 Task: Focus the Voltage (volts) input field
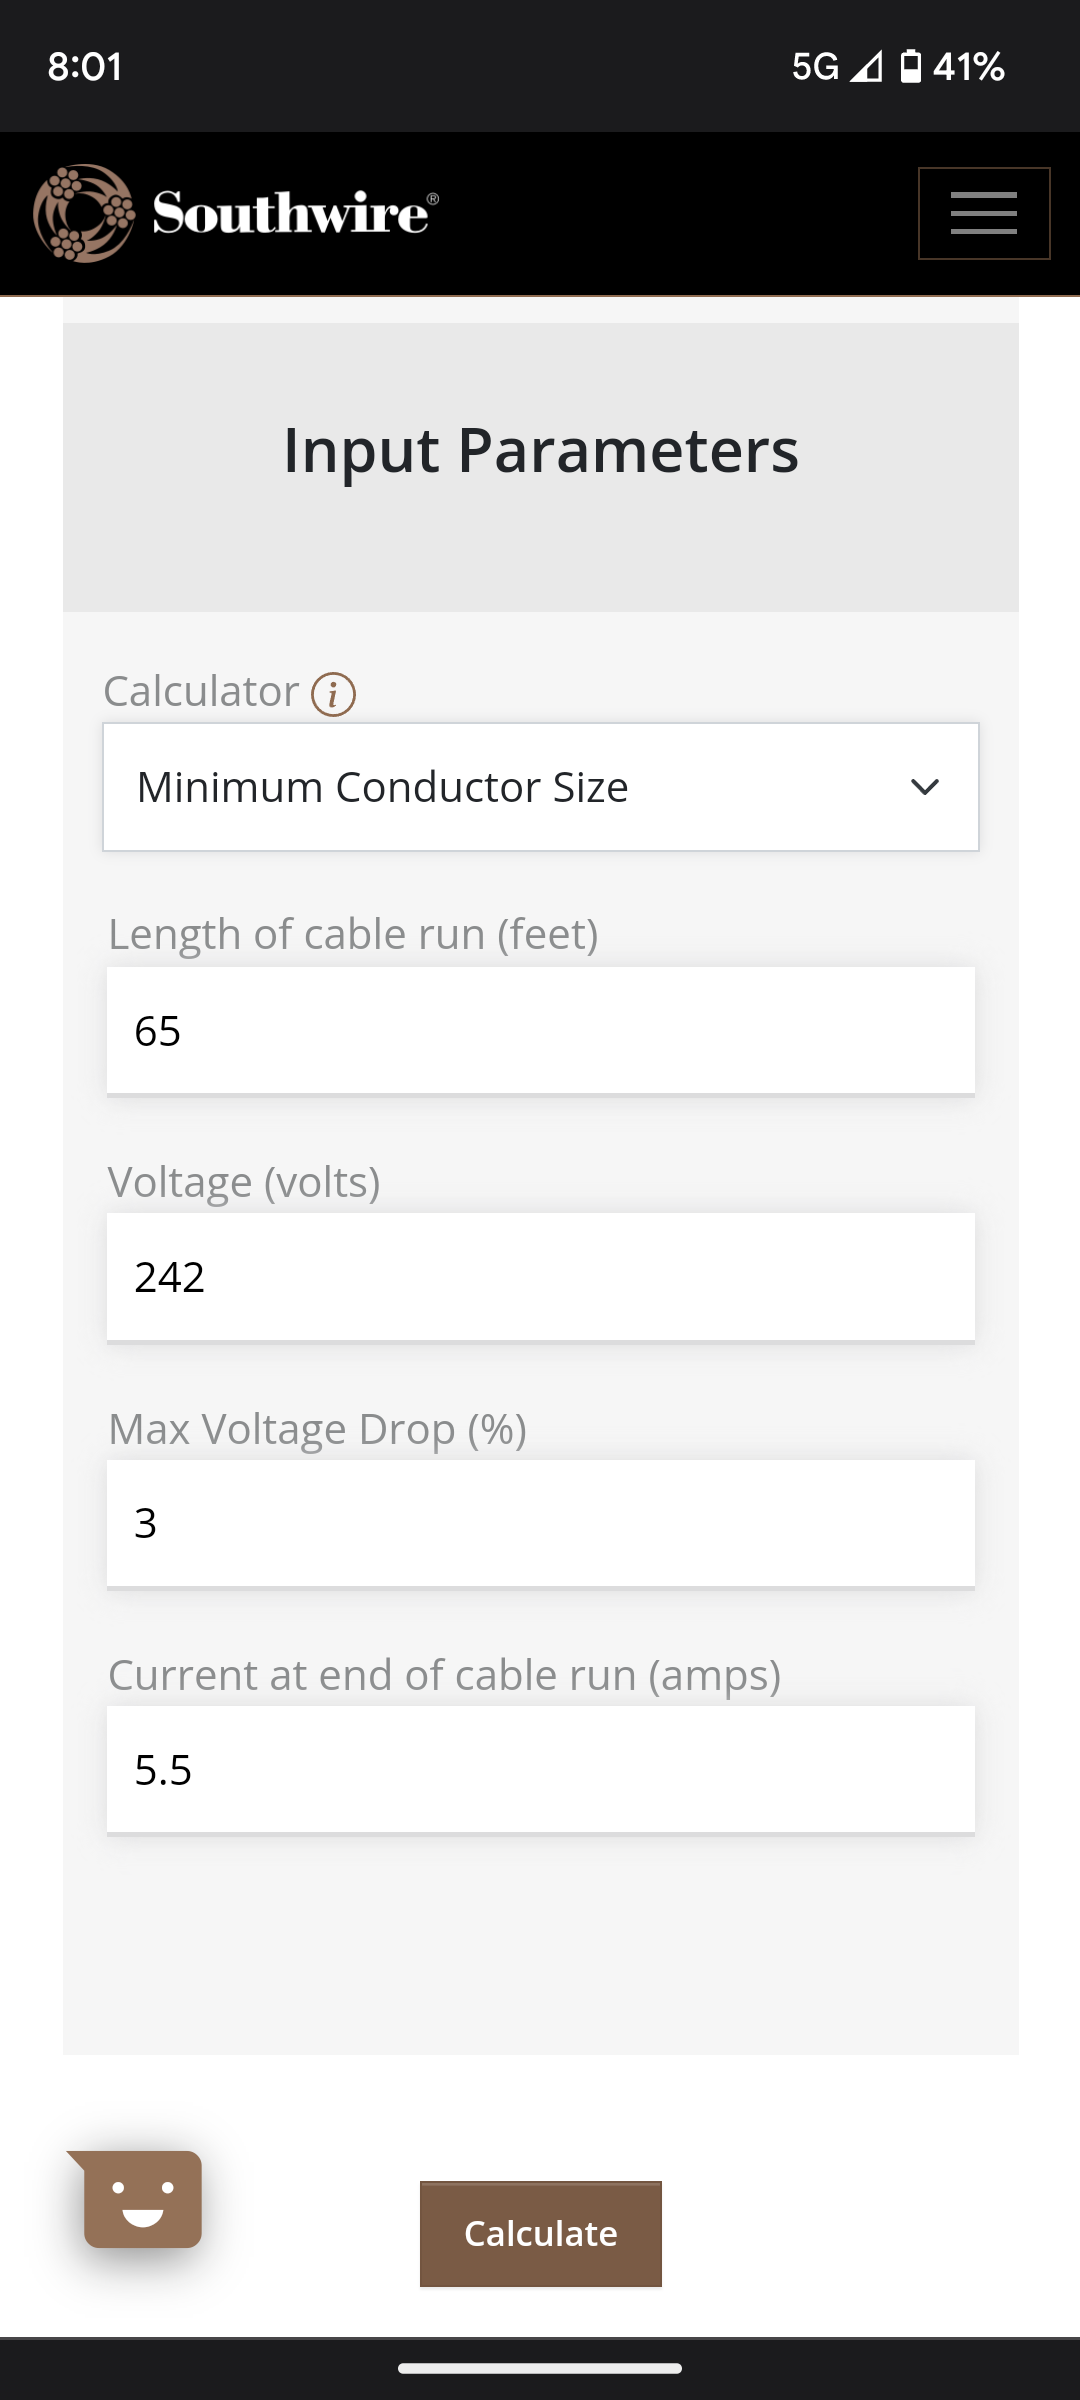pyautogui.click(x=541, y=1277)
